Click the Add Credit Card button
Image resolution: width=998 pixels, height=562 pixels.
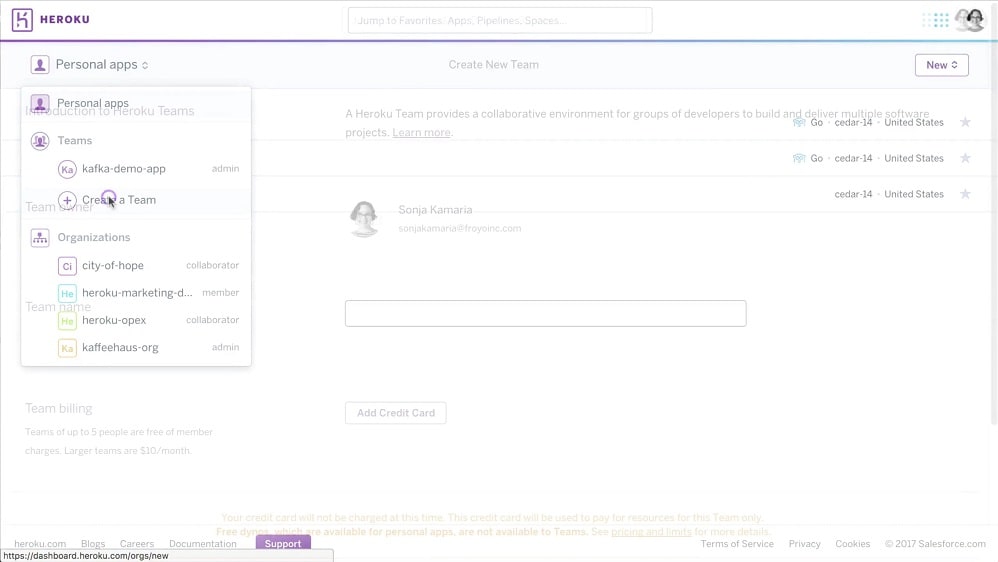tap(395, 413)
